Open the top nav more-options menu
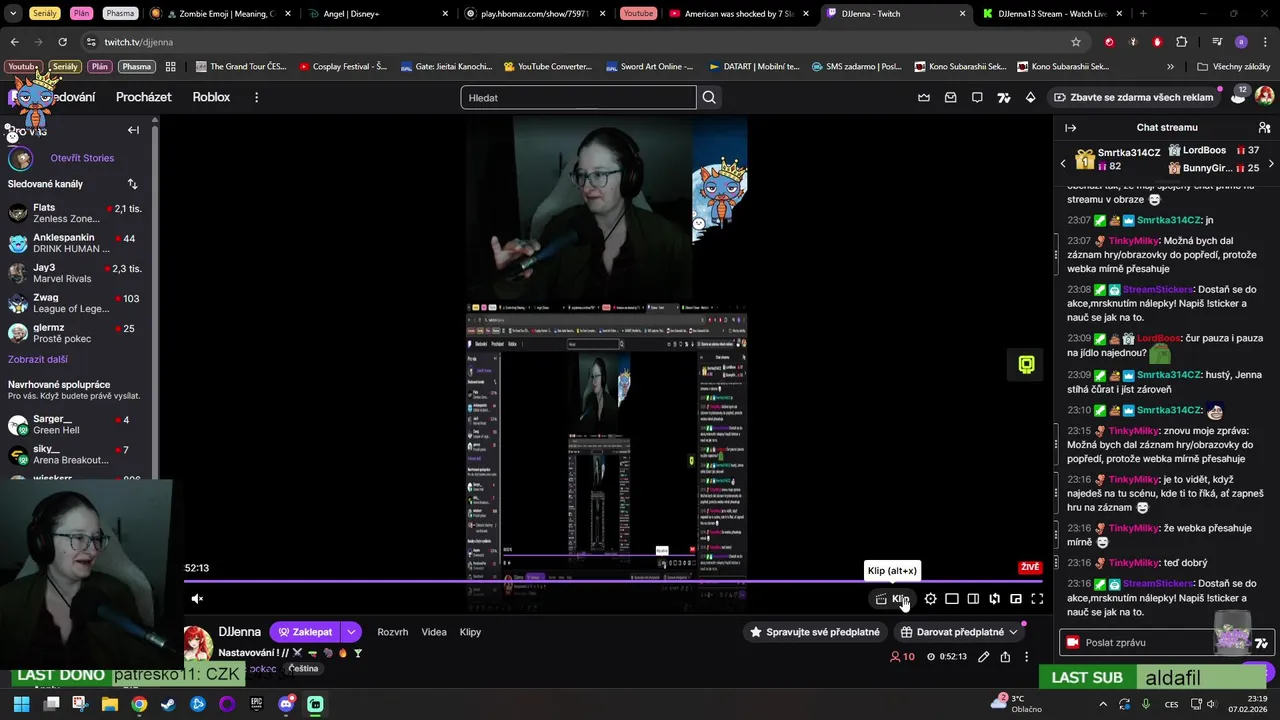The image size is (1280, 720). [256, 97]
